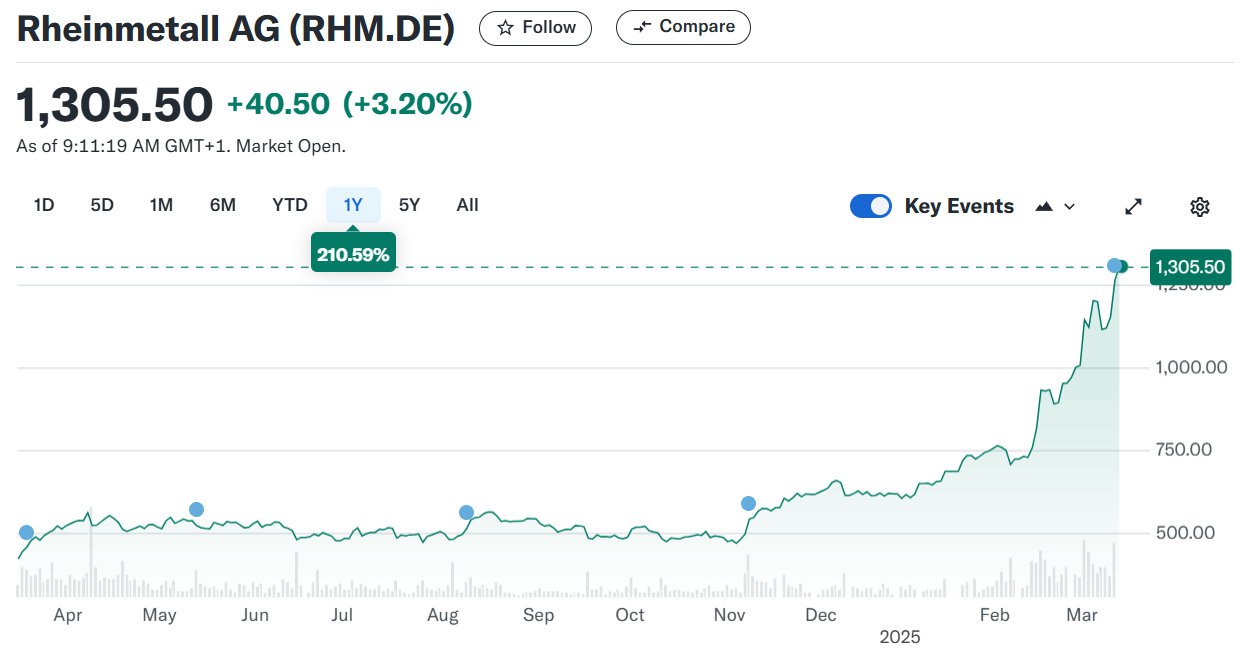Click the Jun label on time axis
The image size is (1244, 655).
pos(255,615)
